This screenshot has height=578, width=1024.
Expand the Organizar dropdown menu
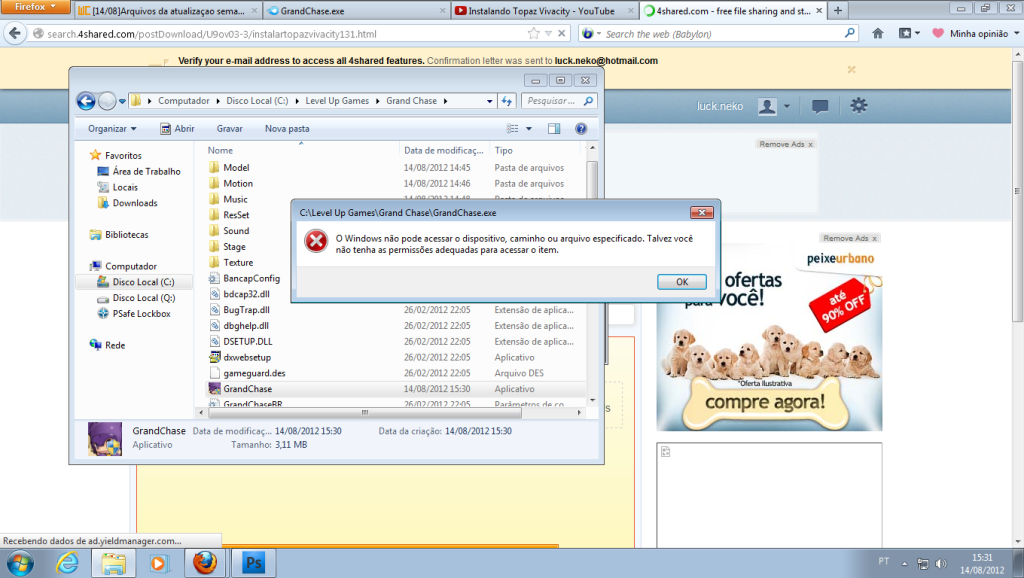click(112, 129)
